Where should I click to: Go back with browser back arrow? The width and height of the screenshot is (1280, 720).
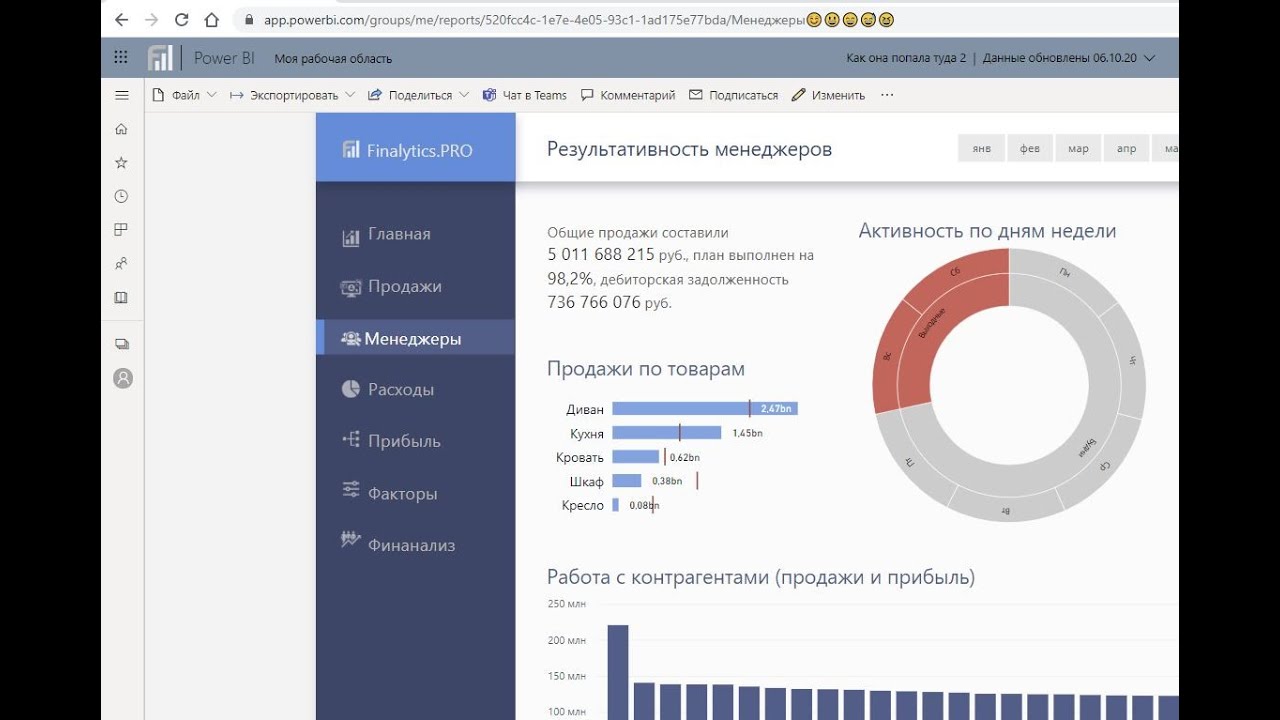point(121,19)
